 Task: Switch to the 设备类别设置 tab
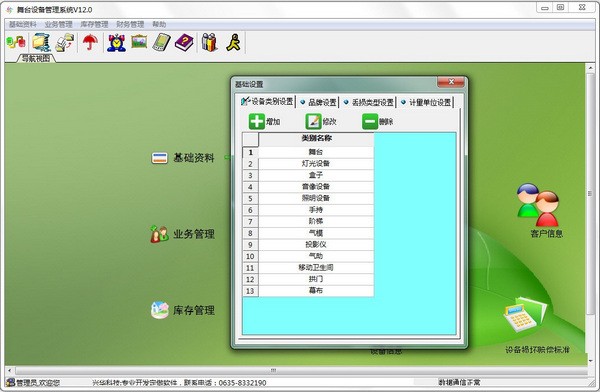[x=267, y=101]
